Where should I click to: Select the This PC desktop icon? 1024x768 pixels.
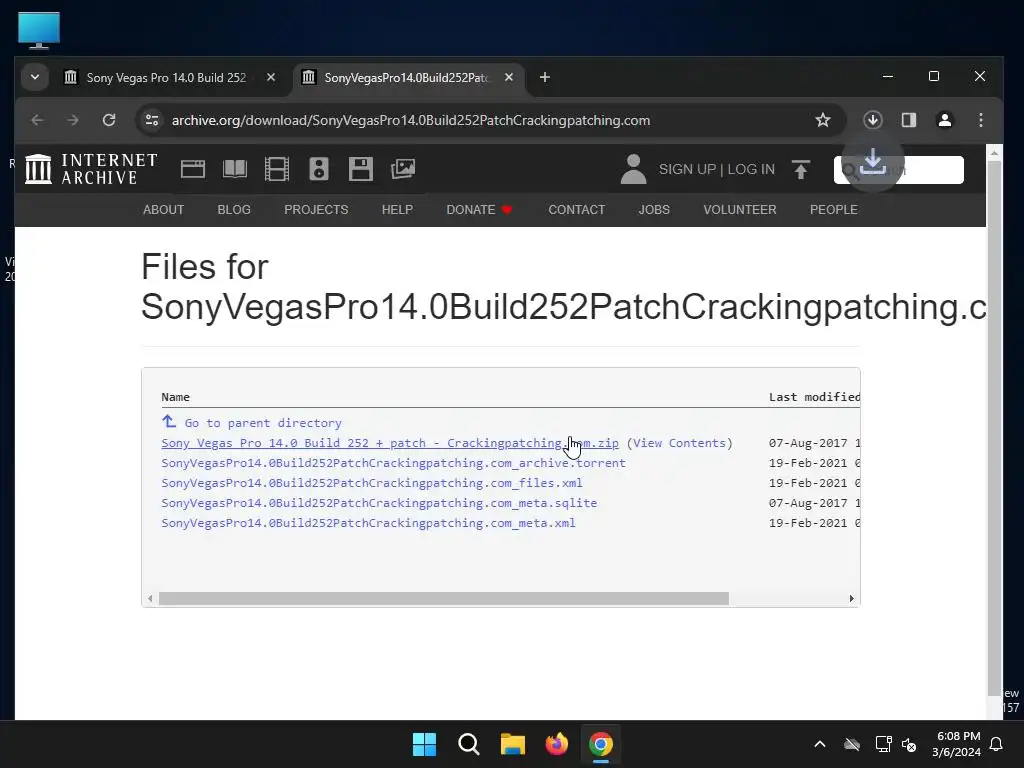coord(39,31)
